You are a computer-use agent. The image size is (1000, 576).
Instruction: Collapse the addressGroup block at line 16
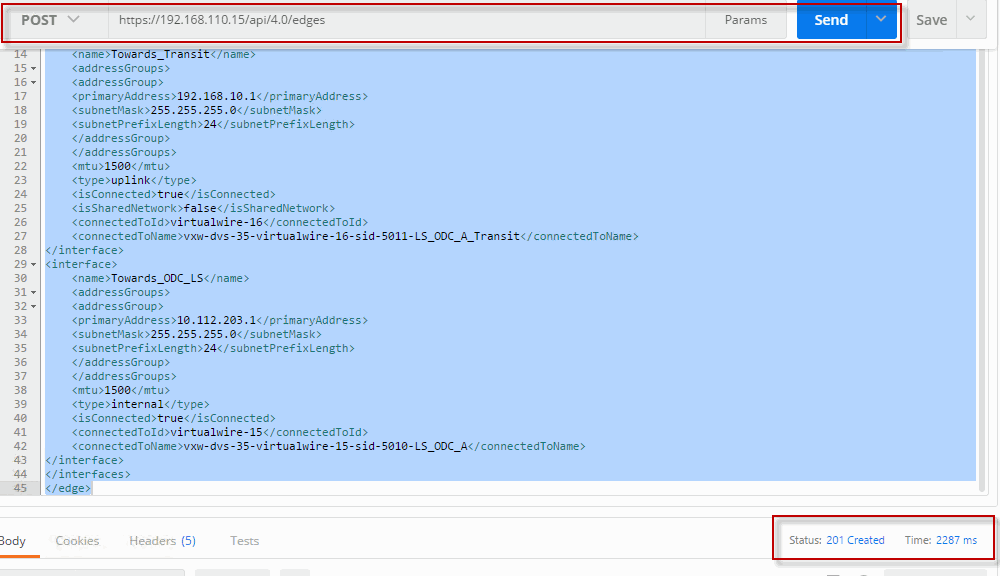pyautogui.click(x=36, y=83)
